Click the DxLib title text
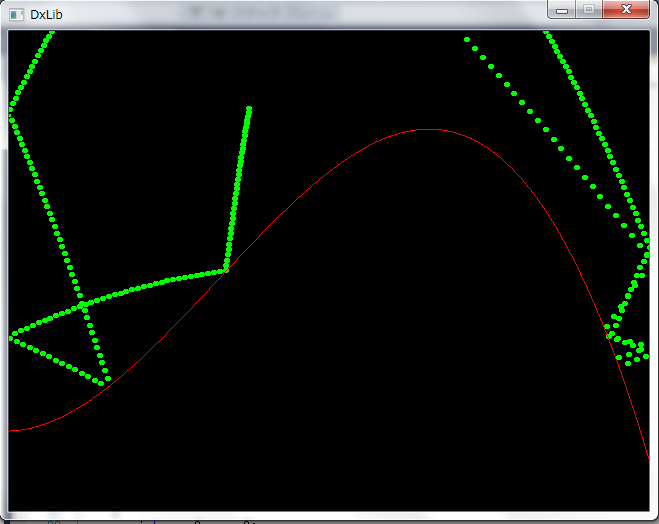Image resolution: width=659 pixels, height=524 pixels. click(47, 13)
